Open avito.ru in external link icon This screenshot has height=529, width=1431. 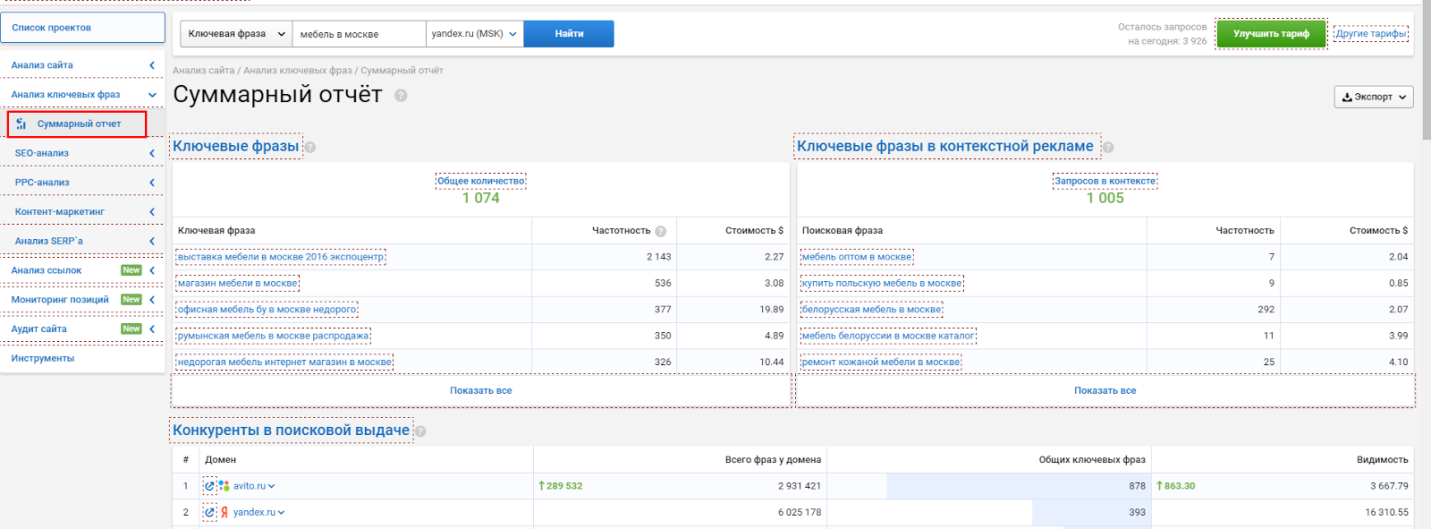point(210,485)
